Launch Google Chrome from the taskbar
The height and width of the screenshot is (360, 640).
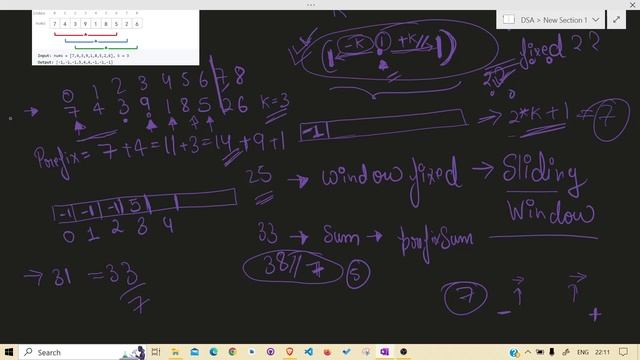point(233,352)
